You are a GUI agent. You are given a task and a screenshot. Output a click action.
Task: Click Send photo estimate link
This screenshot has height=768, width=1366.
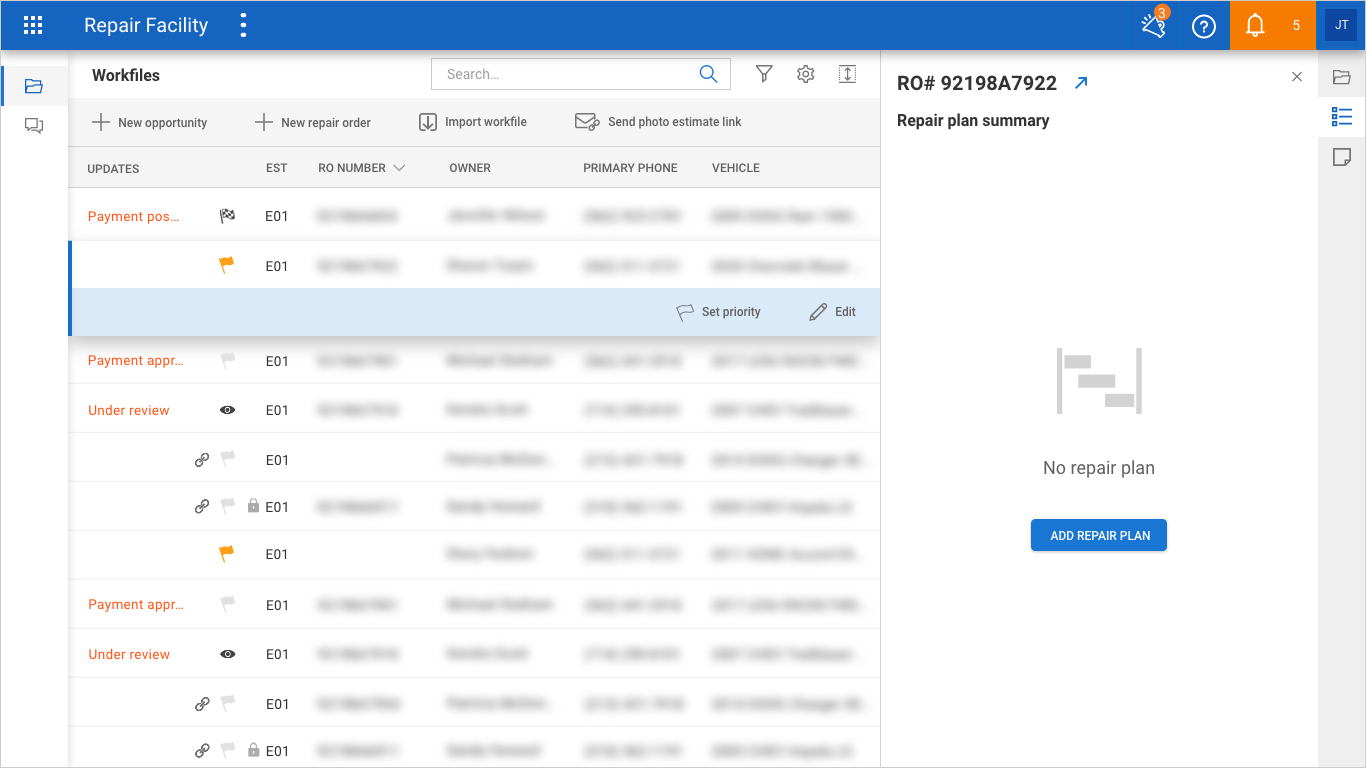(x=658, y=122)
